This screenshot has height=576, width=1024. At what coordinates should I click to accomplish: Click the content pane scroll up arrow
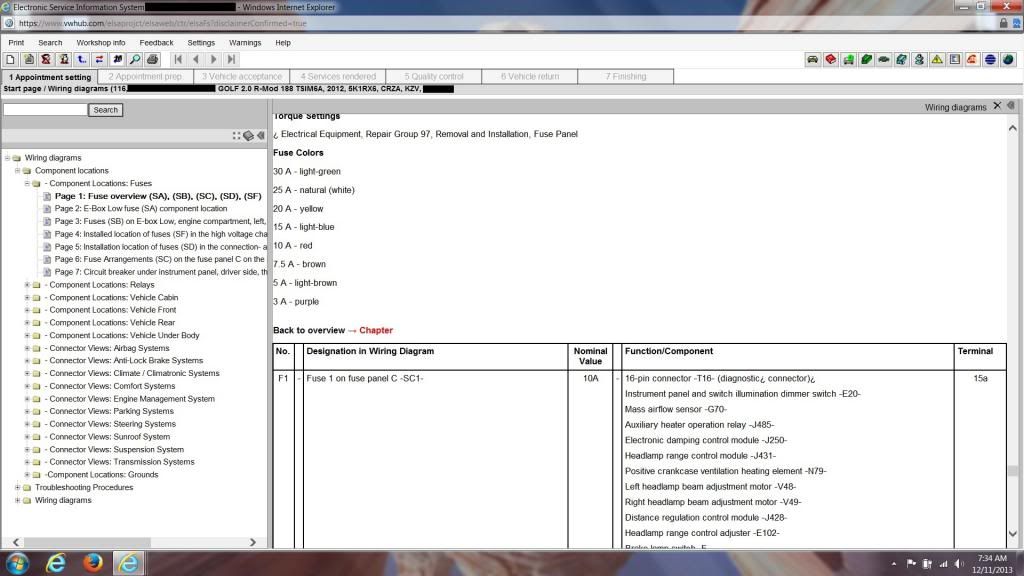(x=1012, y=128)
